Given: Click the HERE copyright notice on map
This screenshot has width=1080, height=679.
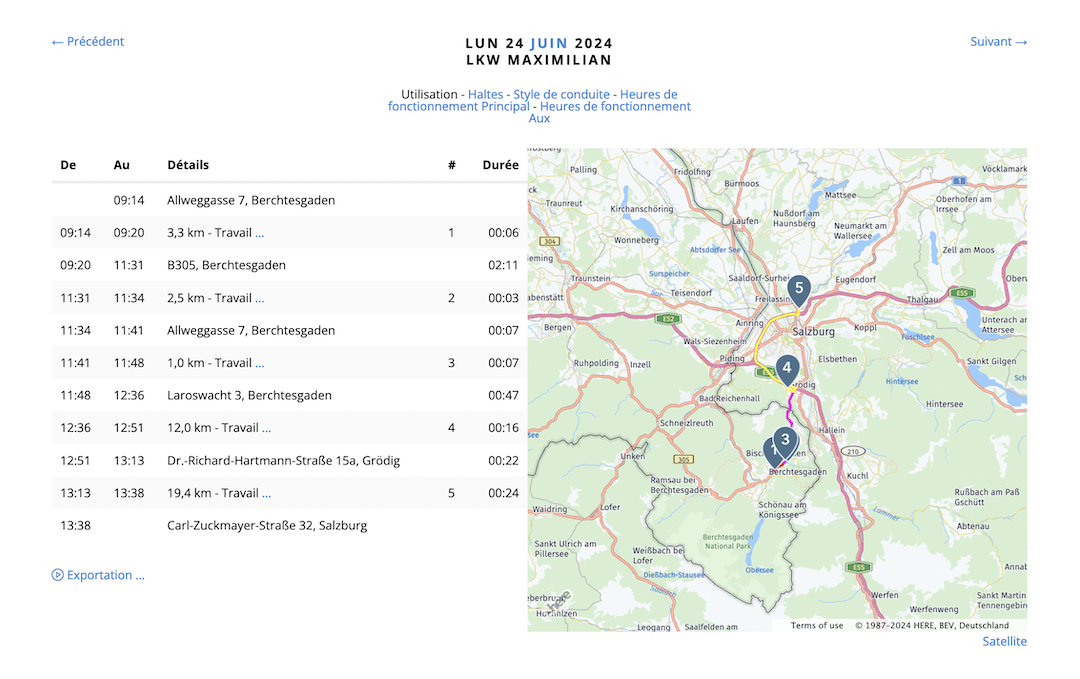Looking at the screenshot, I should [932, 625].
